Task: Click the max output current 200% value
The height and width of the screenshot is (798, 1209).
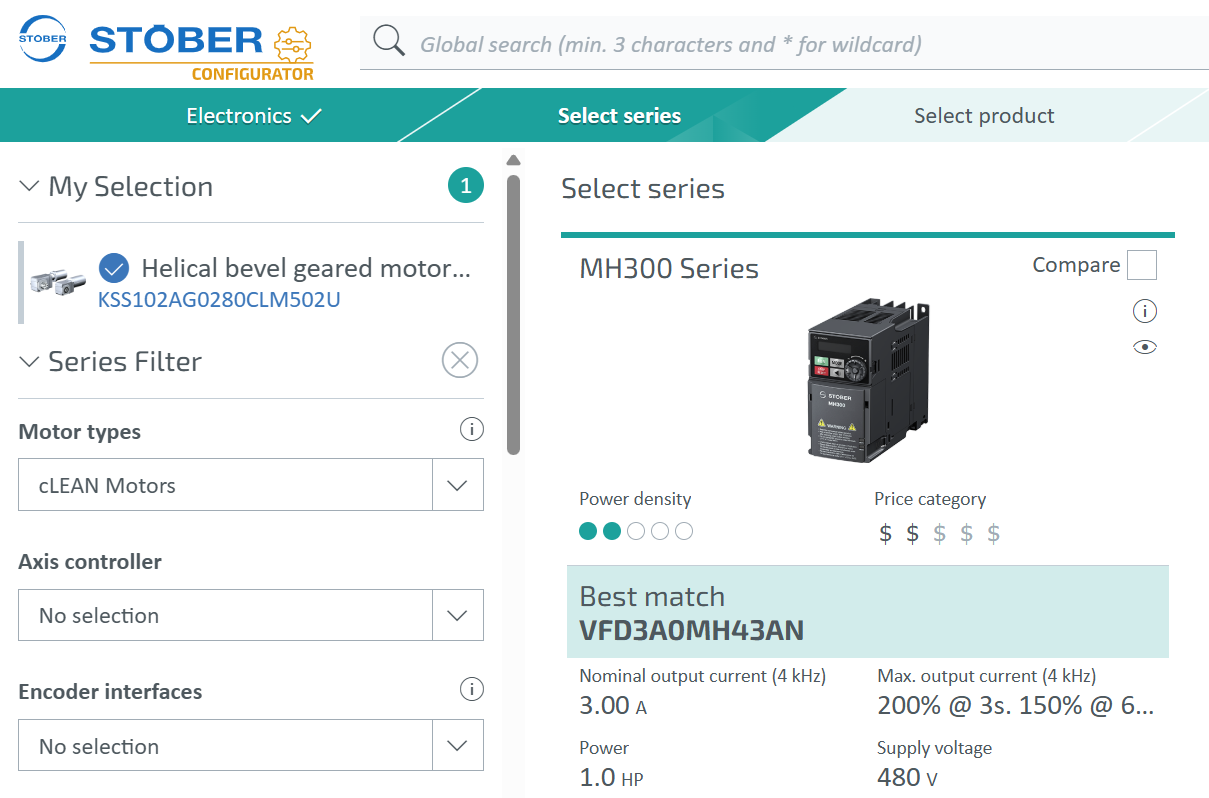Action: tap(1016, 705)
